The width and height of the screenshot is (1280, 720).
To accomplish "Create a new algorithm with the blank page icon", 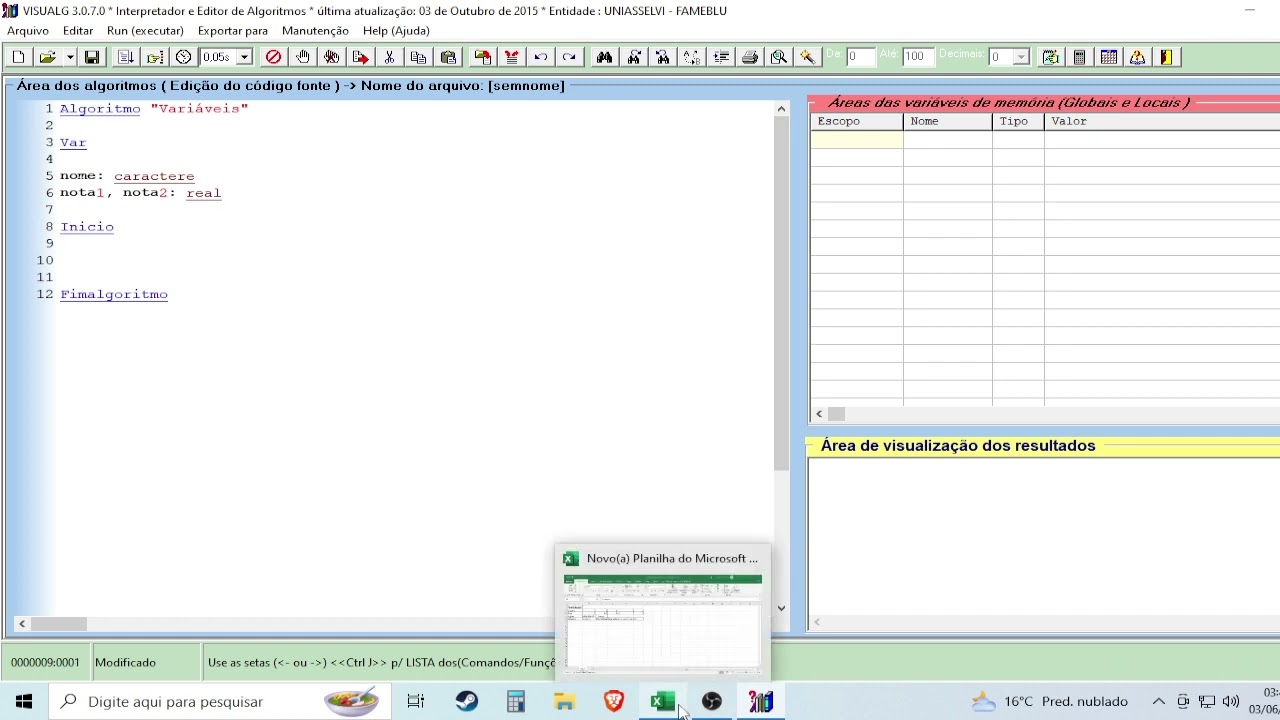I will point(18,57).
